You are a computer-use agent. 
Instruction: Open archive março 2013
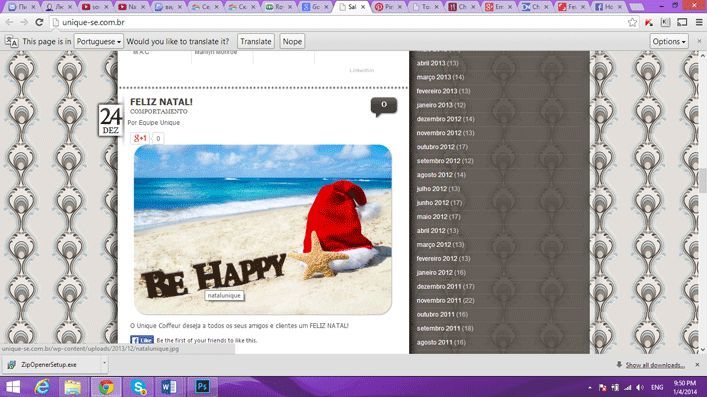(x=440, y=77)
